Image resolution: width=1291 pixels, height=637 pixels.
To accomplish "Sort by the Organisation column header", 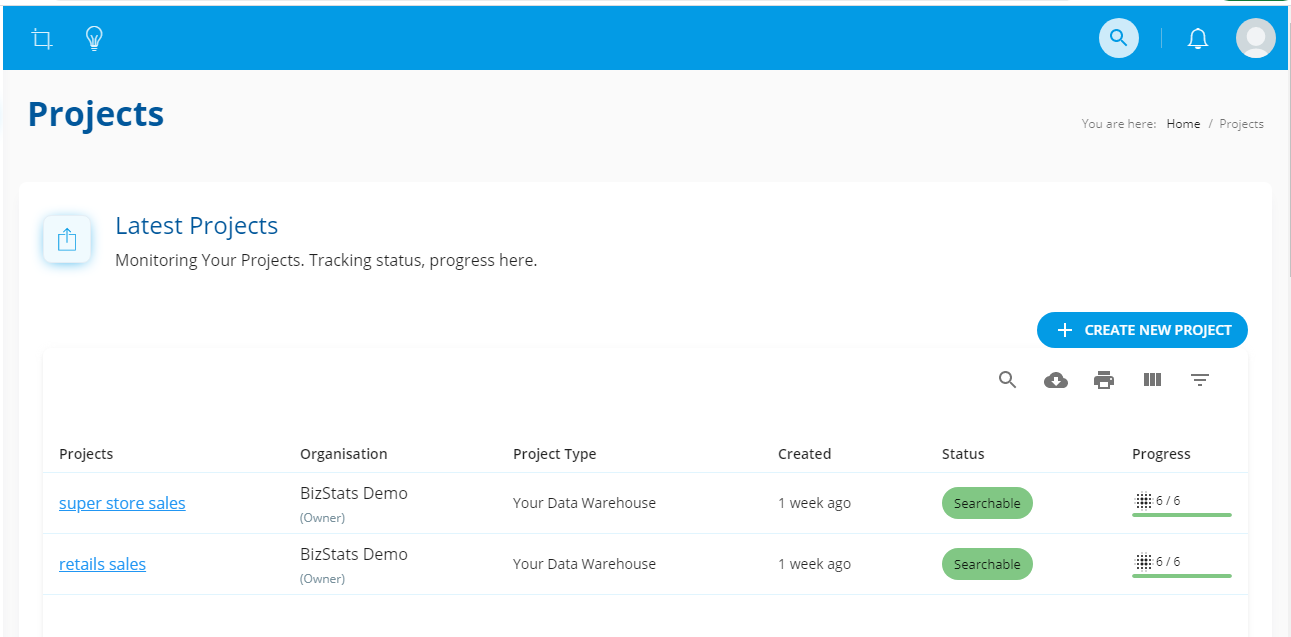I will point(343,454).
